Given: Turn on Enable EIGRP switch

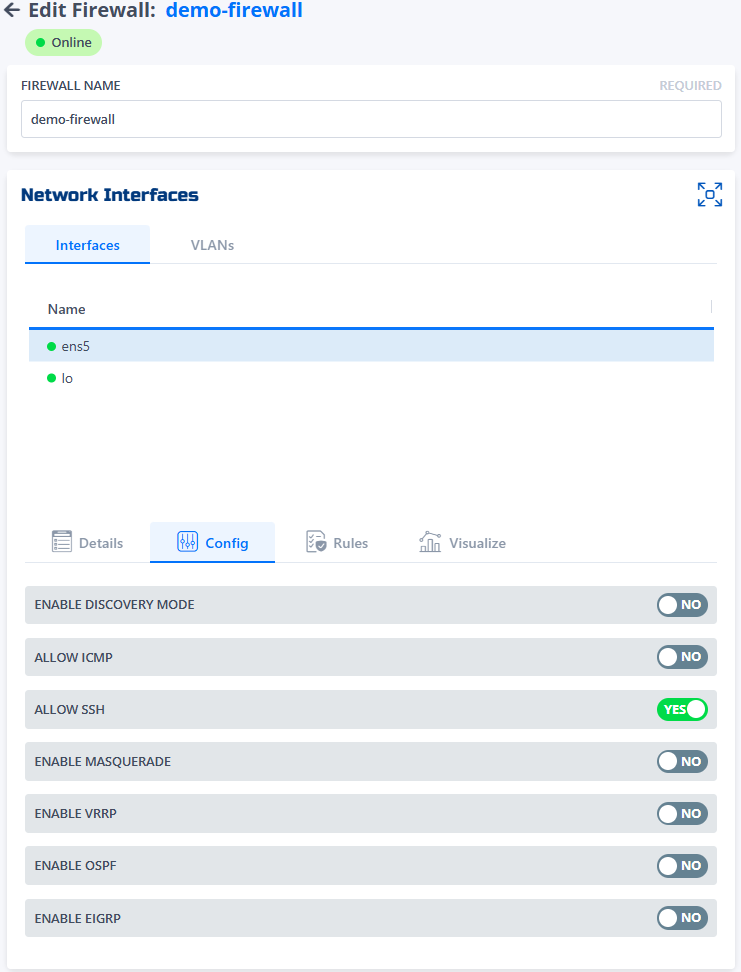Looking at the screenshot, I should tap(682, 917).
